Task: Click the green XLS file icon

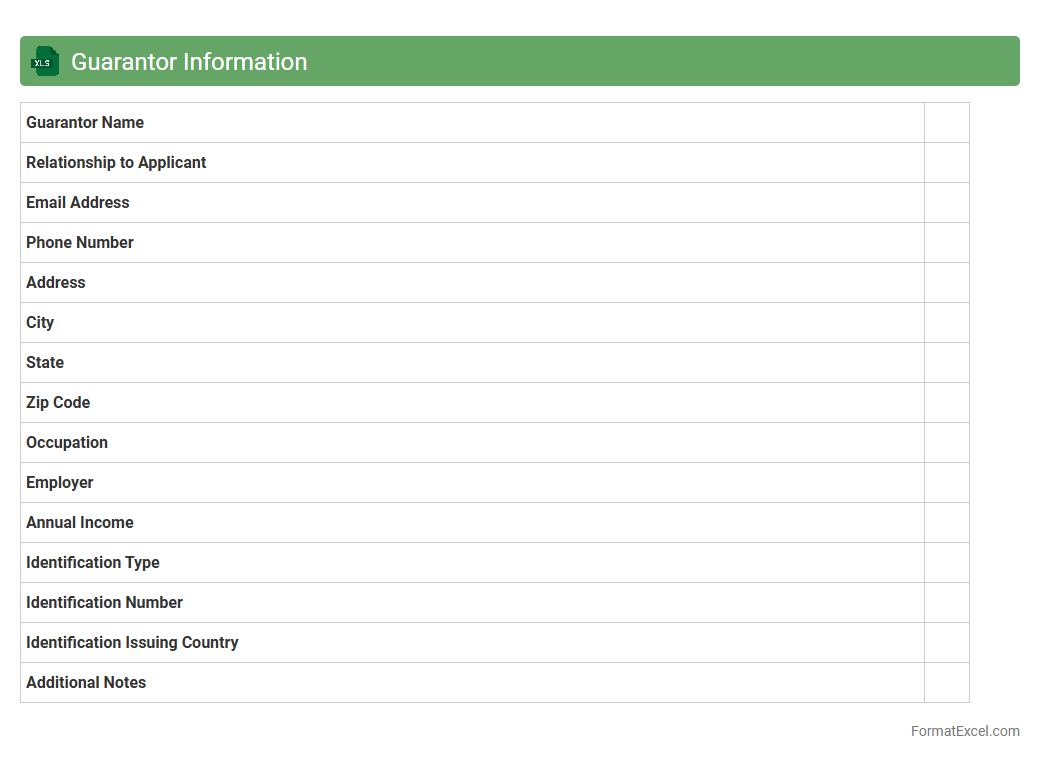Action: (x=44, y=62)
